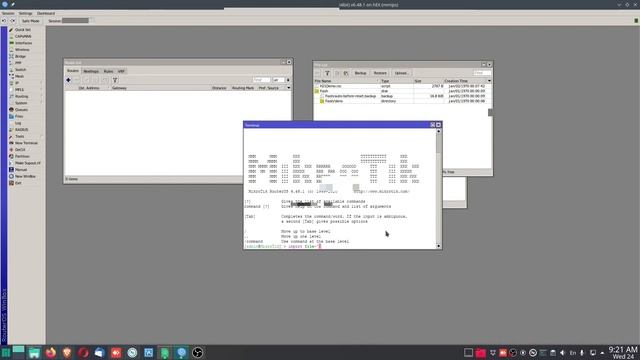640x360 pixels.
Task: Open CAPsMAN in sidebar
Action: coord(23,36)
